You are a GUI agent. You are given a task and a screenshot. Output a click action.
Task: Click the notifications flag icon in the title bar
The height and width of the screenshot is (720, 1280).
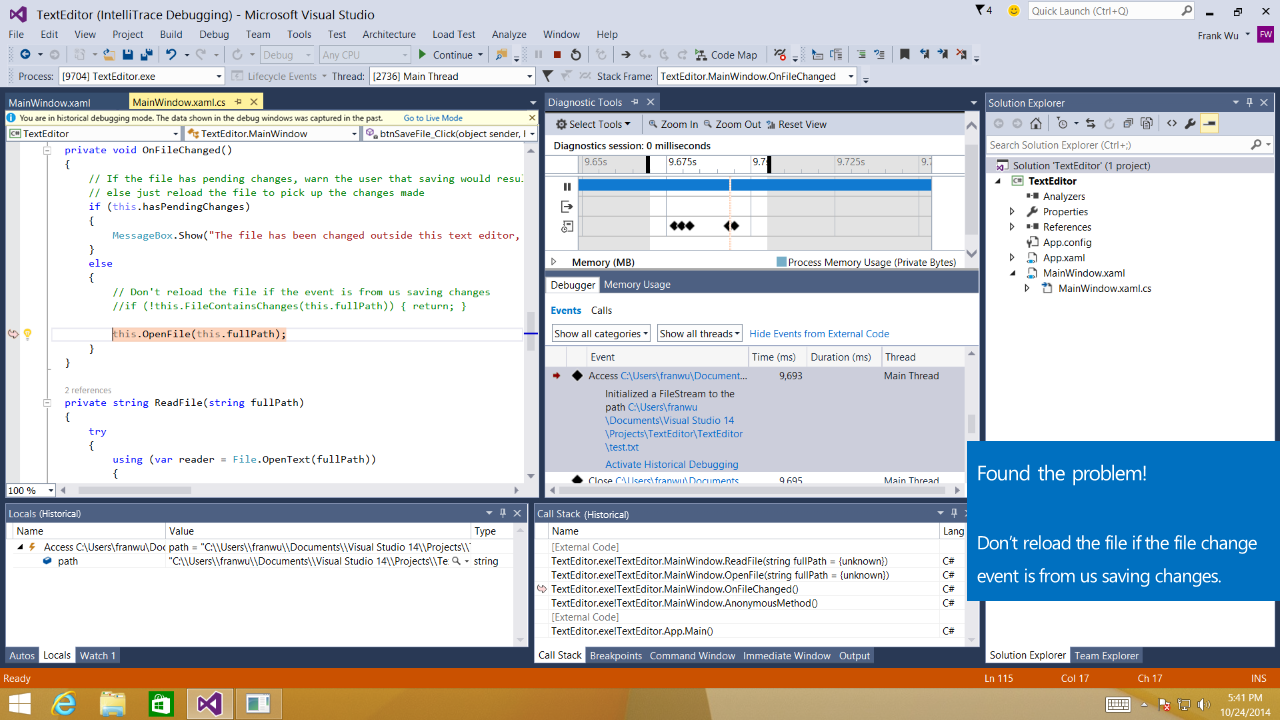tap(981, 10)
